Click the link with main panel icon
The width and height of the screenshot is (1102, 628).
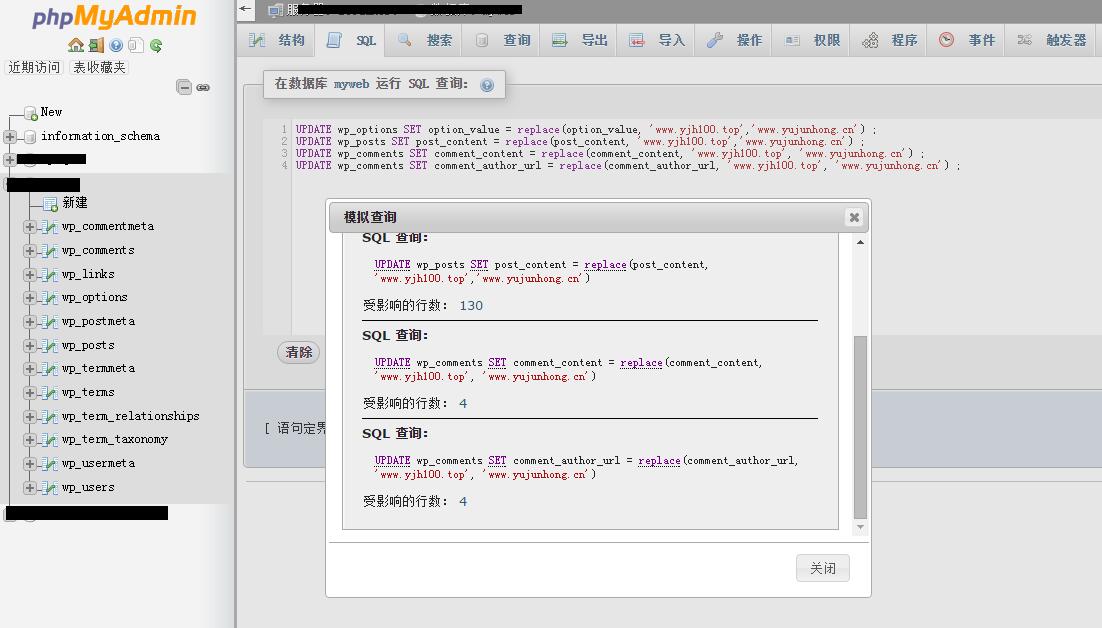coord(203,87)
